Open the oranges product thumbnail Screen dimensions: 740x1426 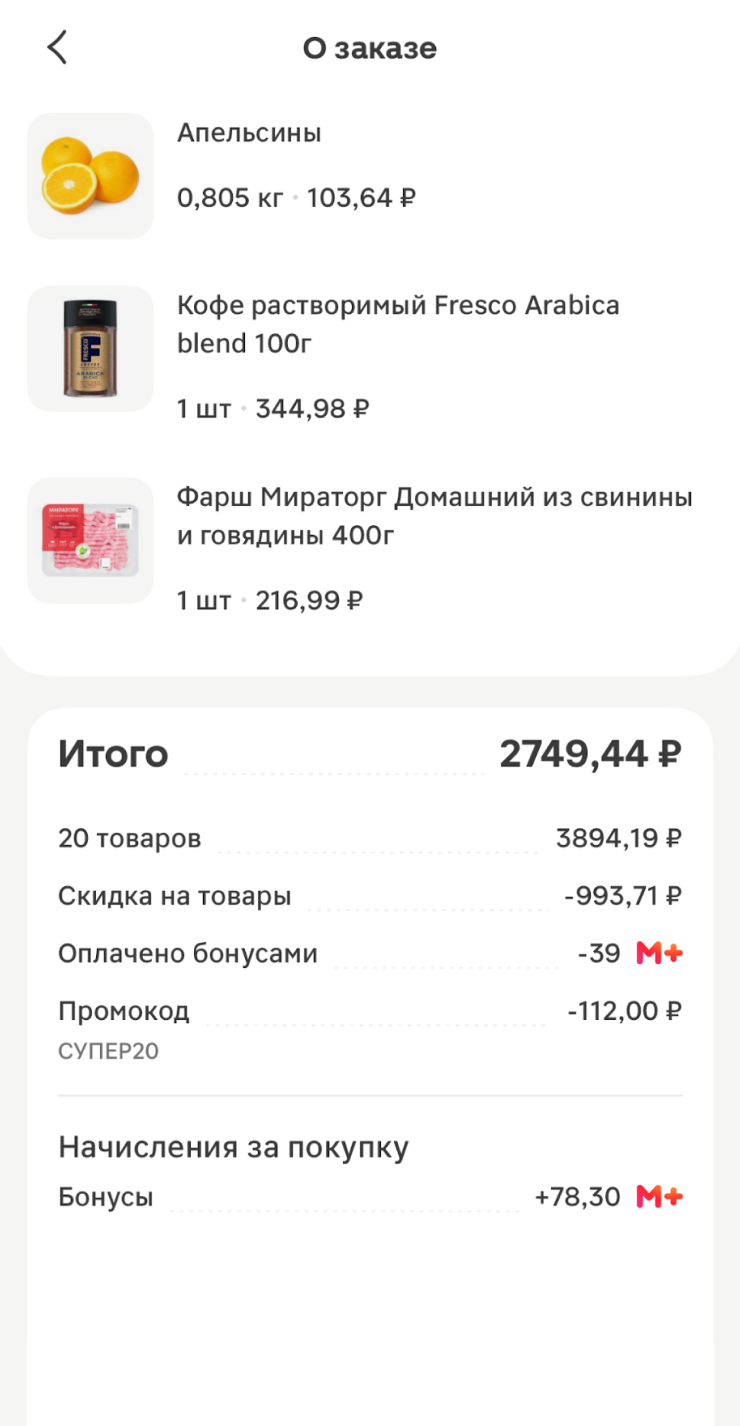click(x=90, y=176)
